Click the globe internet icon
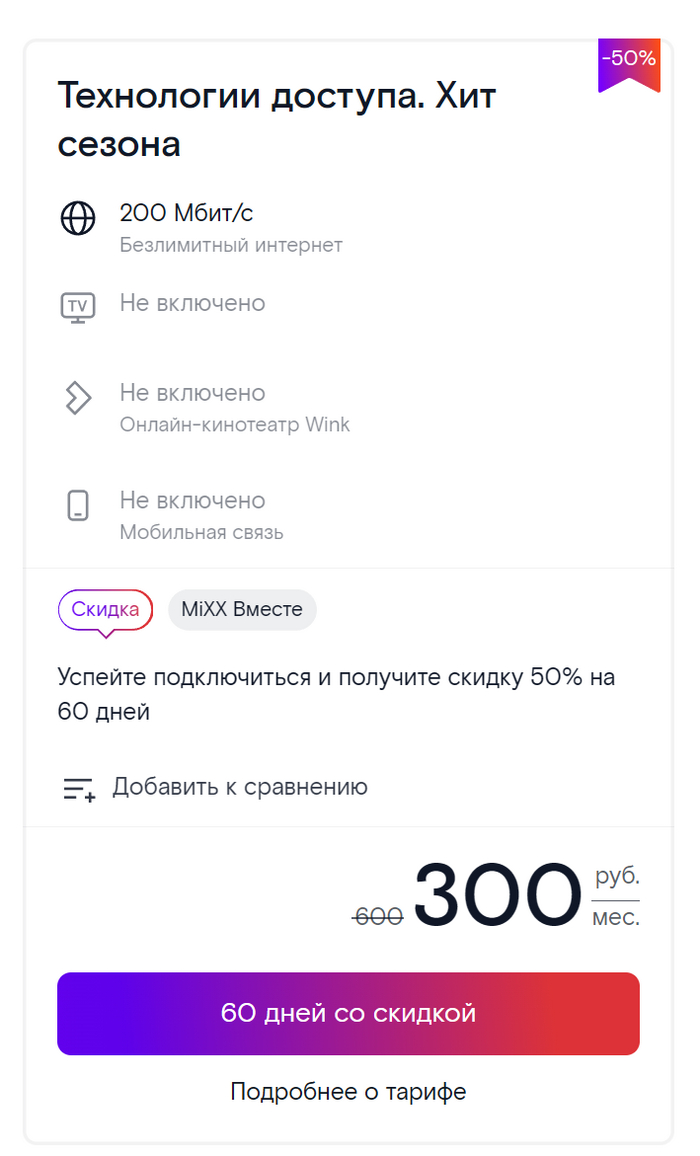 (x=78, y=218)
